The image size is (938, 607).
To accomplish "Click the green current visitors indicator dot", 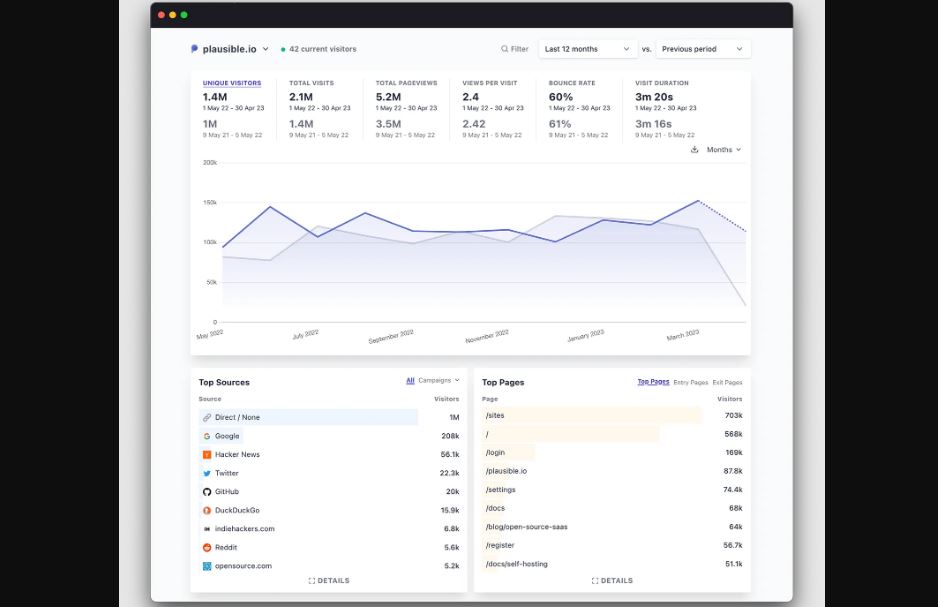I will tap(283, 50).
